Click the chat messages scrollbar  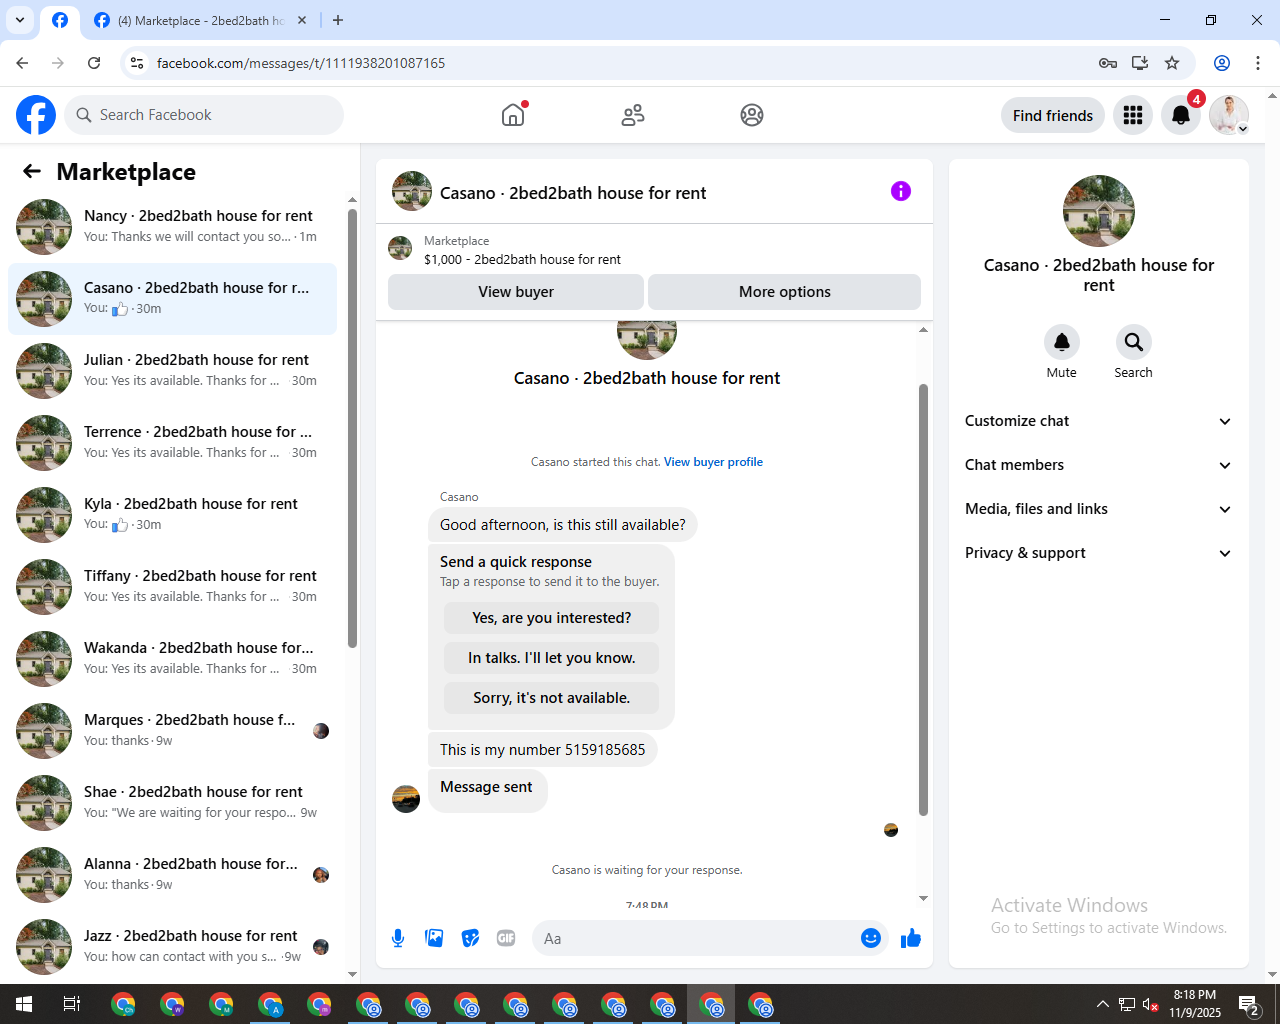[923, 600]
